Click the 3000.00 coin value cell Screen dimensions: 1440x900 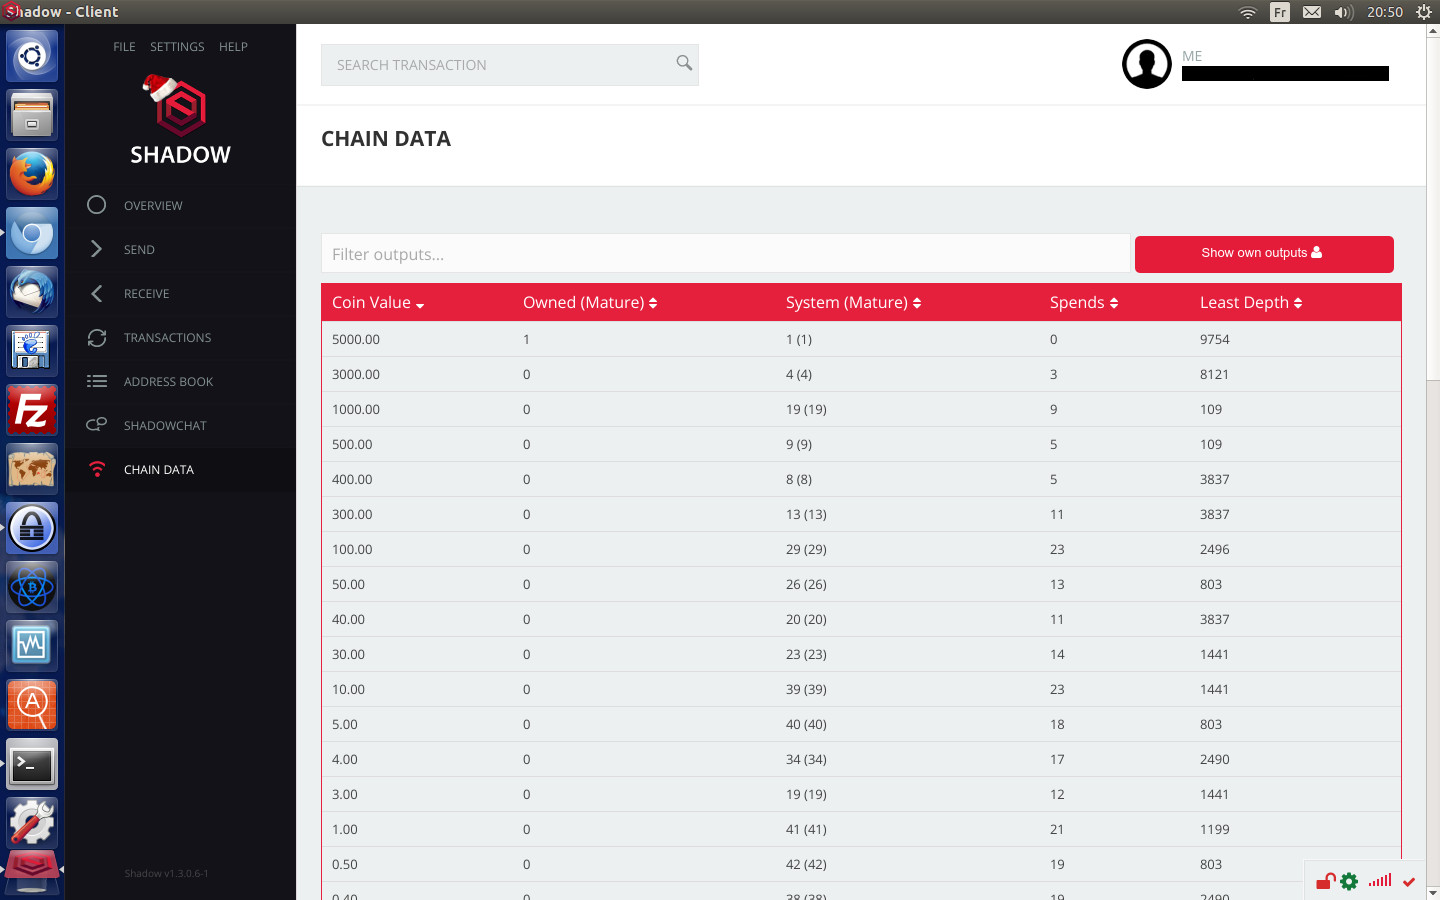pyautogui.click(x=356, y=374)
